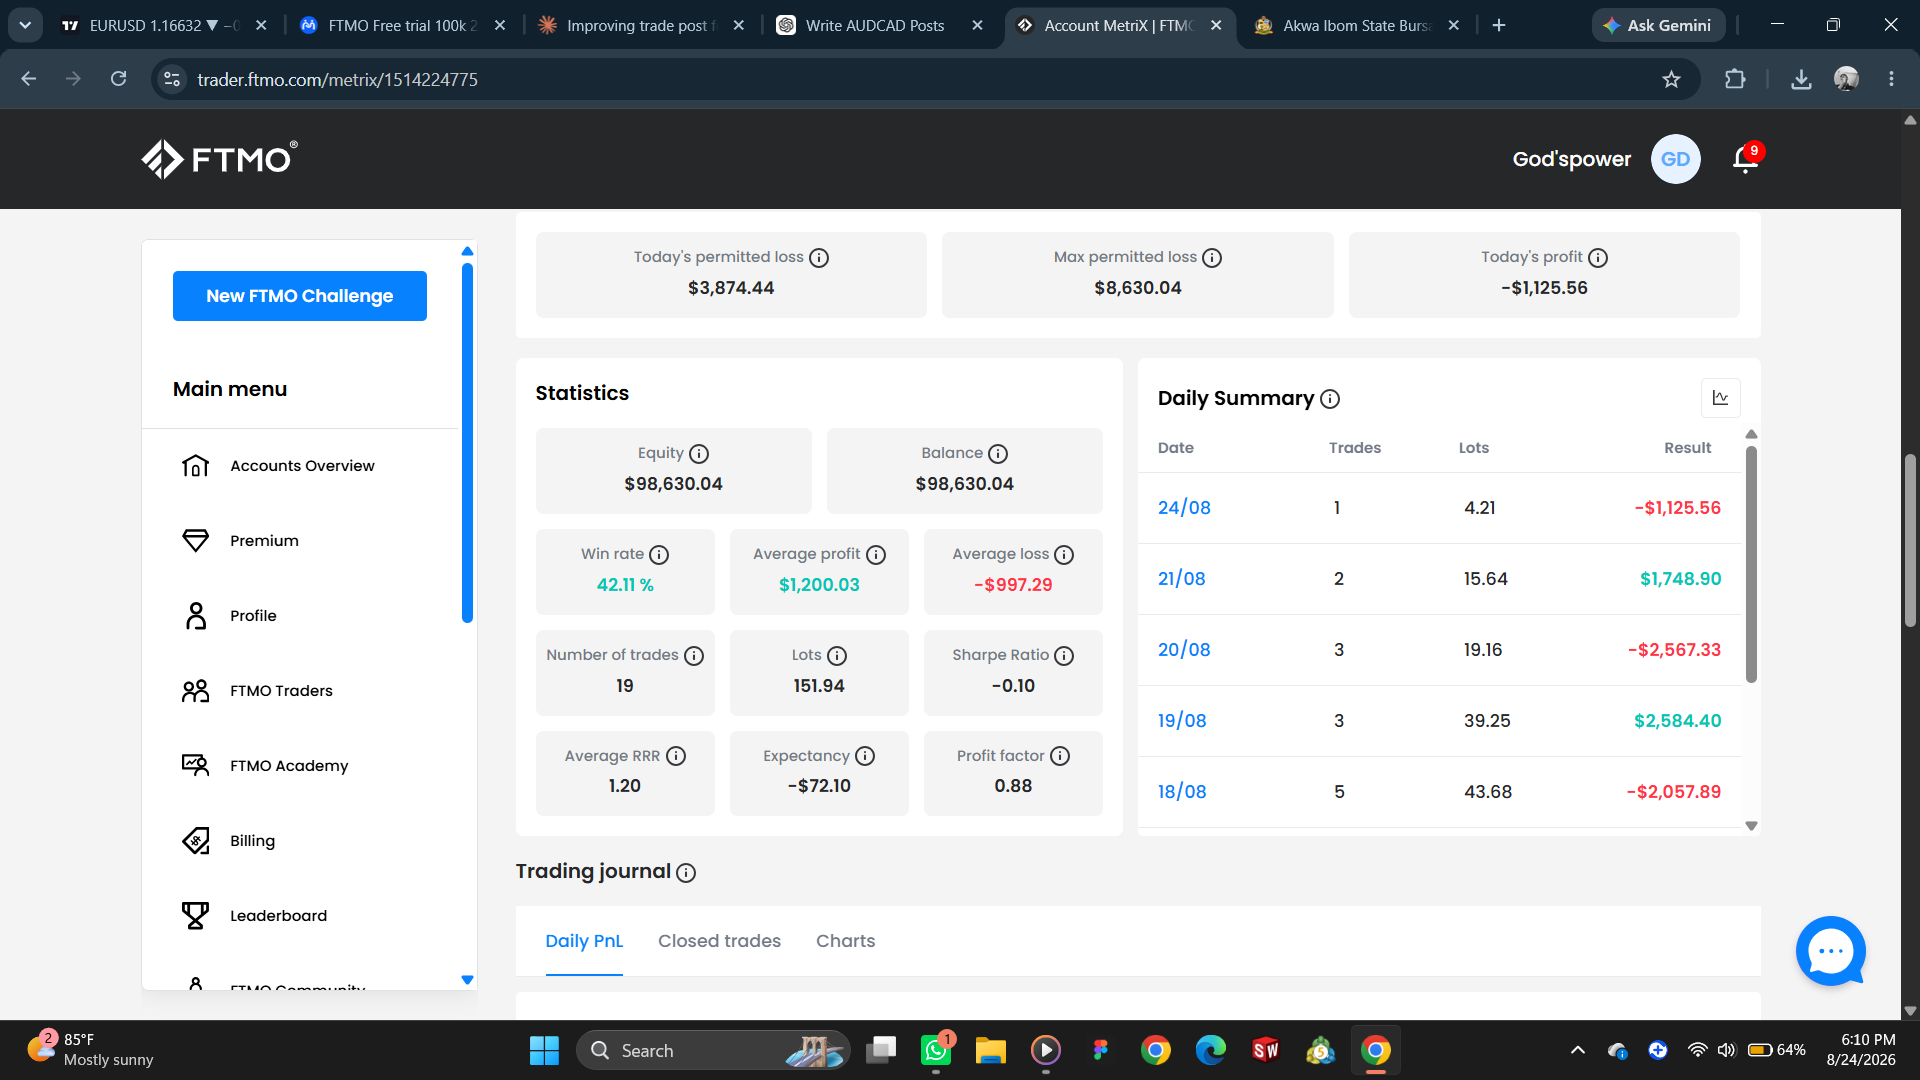This screenshot has height=1080, width=1920.
Task: Click the Windows taskbar Search box
Action: tap(713, 1050)
